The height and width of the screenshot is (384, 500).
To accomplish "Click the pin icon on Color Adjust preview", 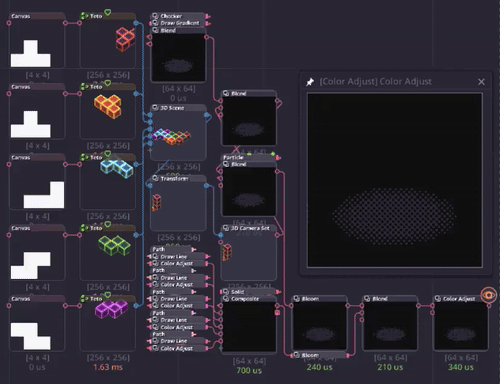I will coord(310,82).
